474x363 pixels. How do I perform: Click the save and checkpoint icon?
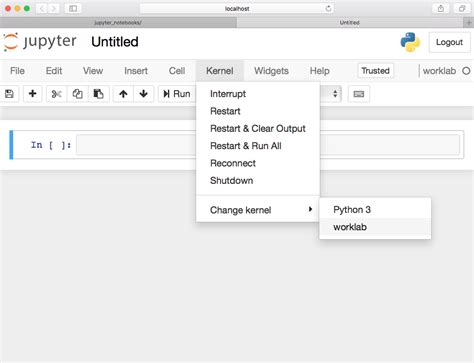[x=9, y=94]
